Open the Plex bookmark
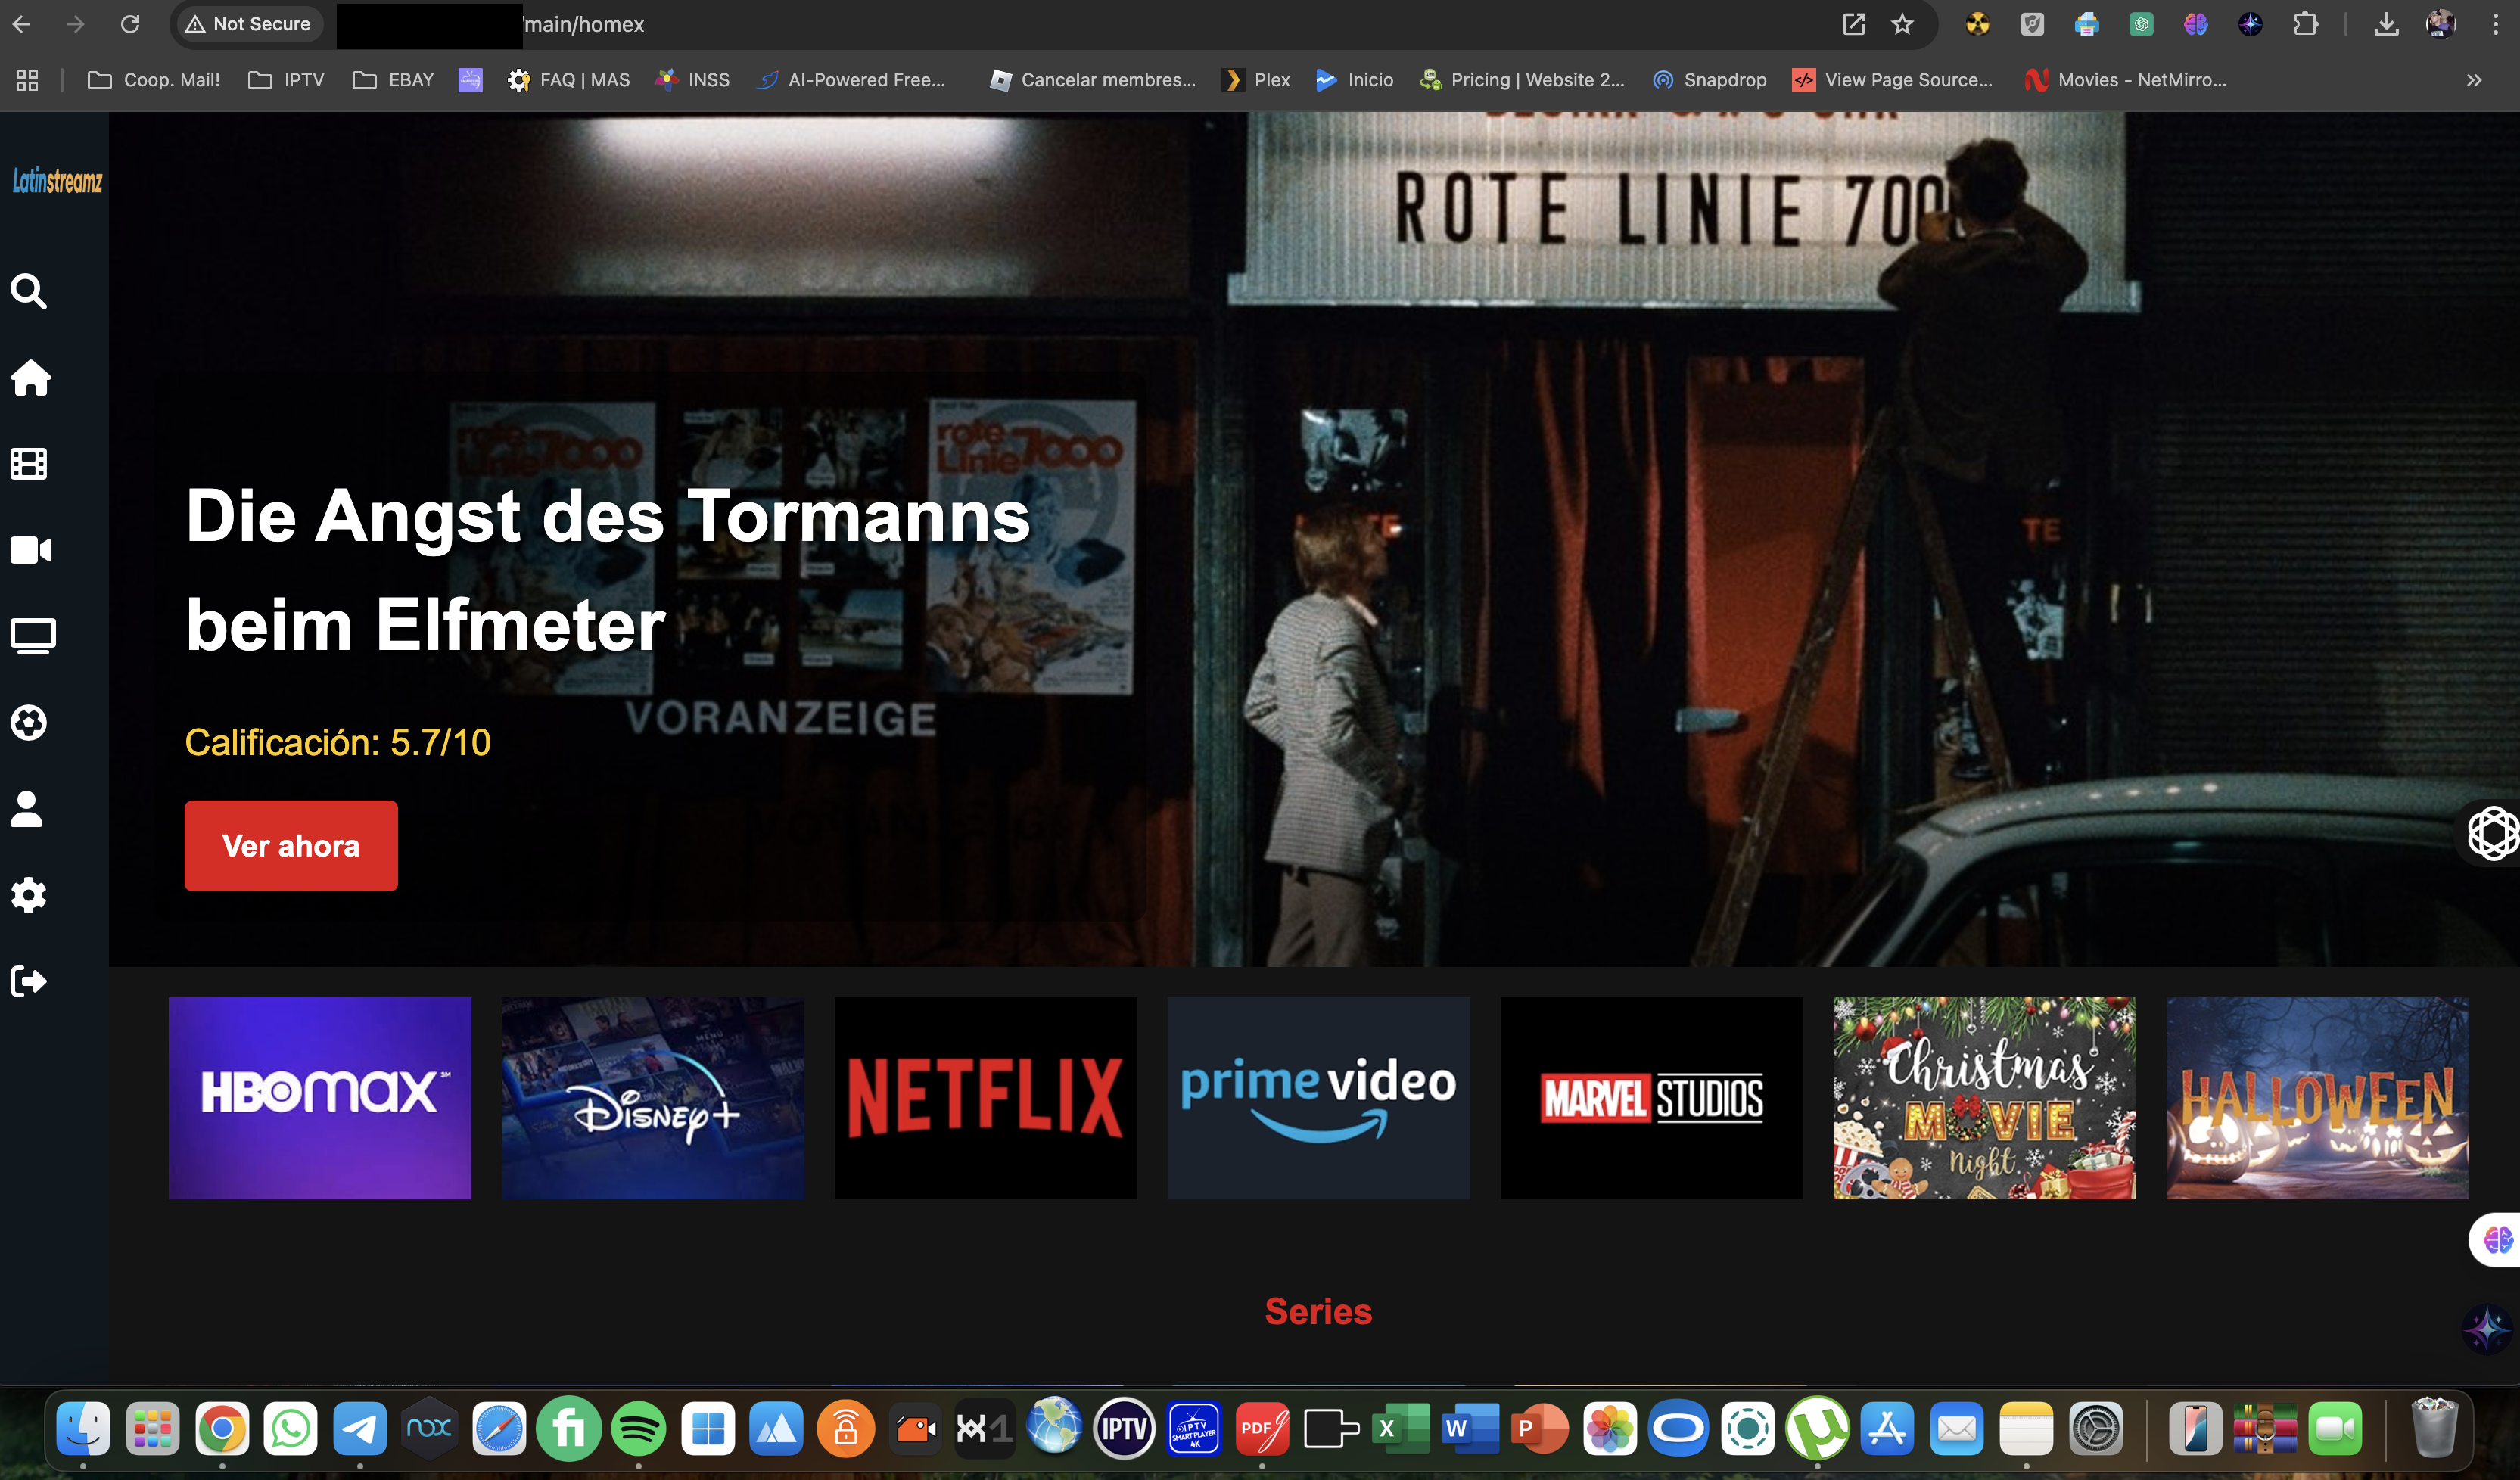This screenshot has height=1480, width=2520. click(1256, 80)
